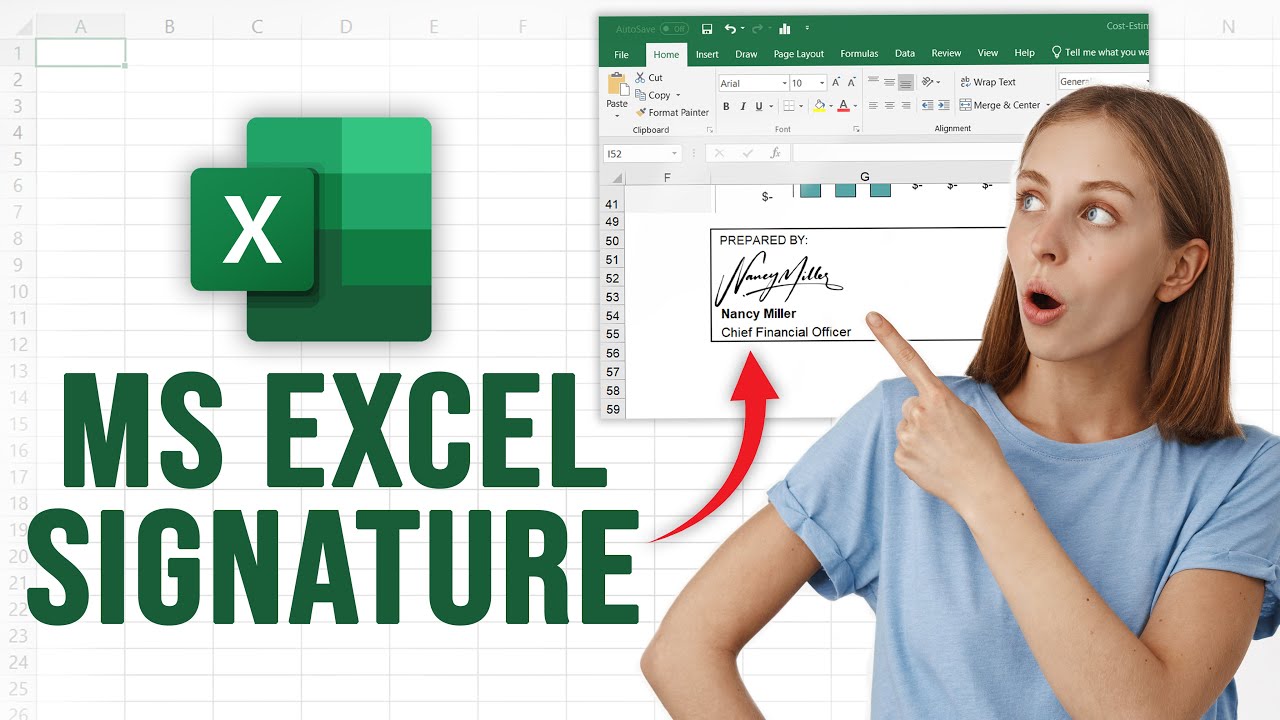Open the Undo history dropdown arrow

[x=743, y=29]
